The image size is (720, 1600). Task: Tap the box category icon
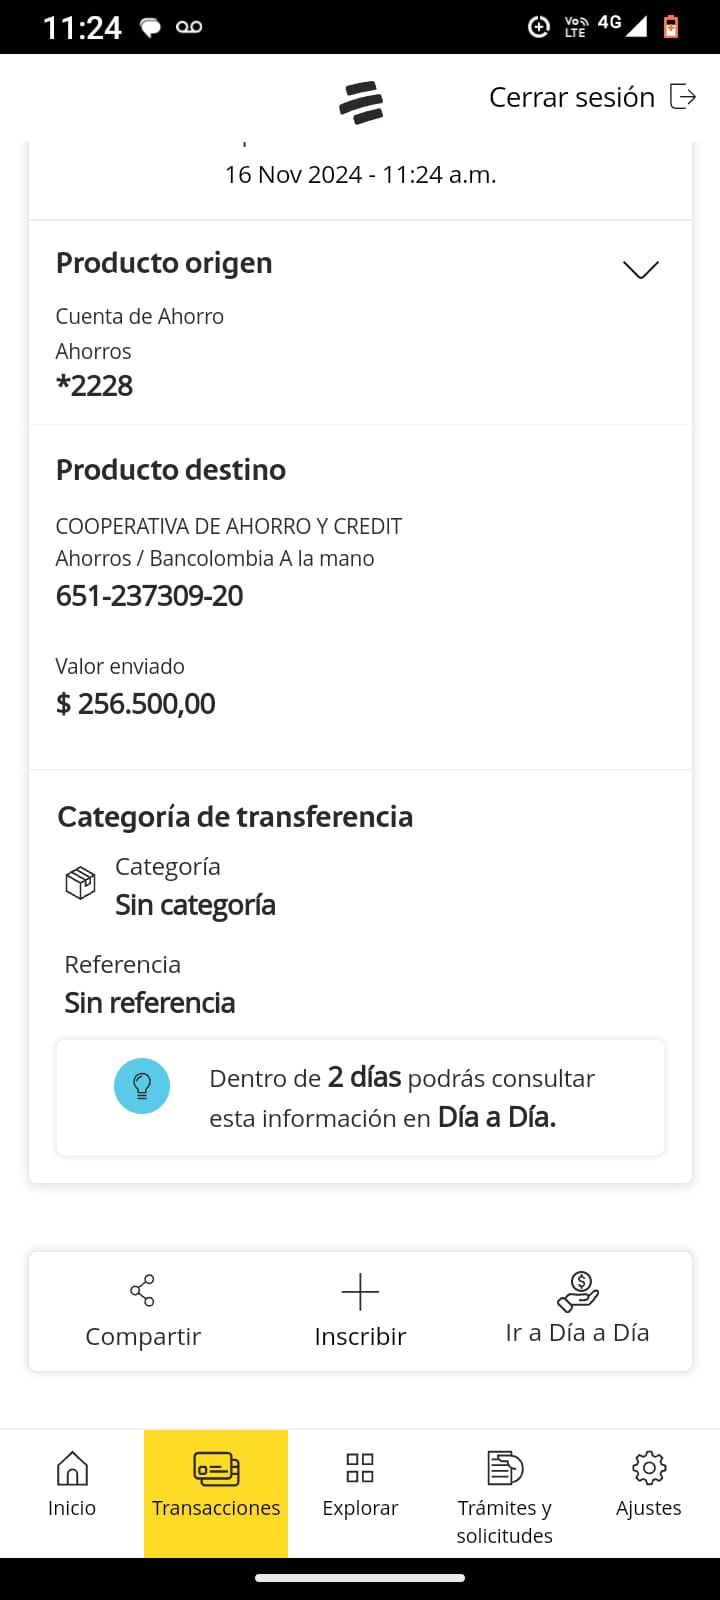pyautogui.click(x=80, y=883)
